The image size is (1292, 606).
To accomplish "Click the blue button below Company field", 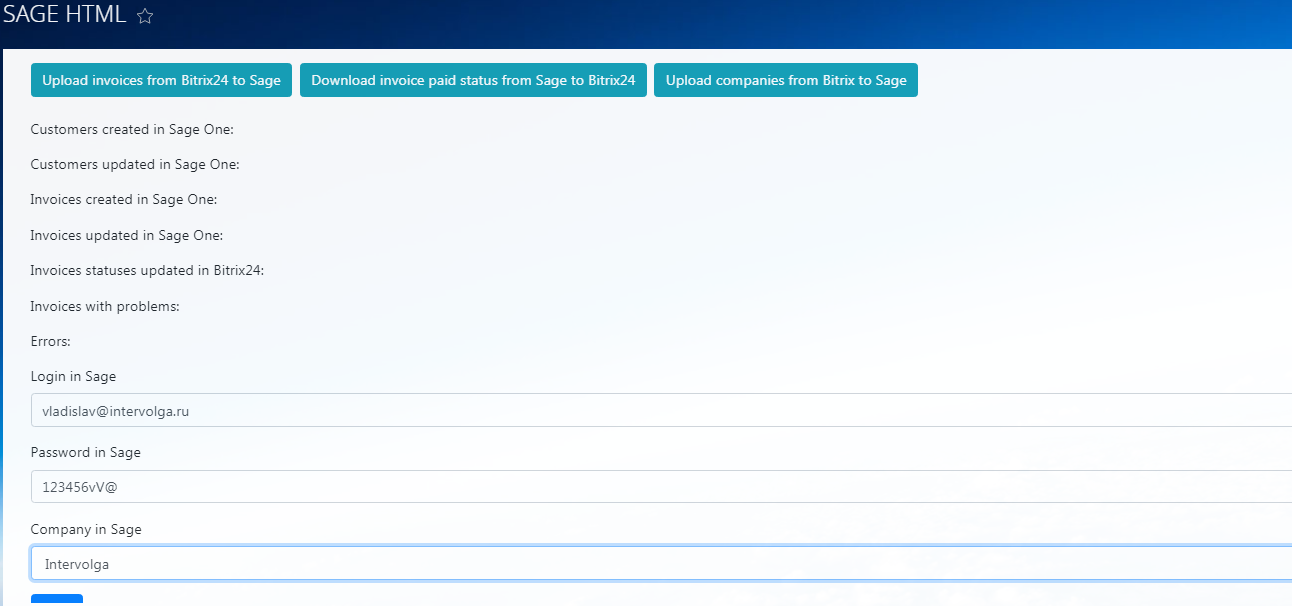I will [x=57, y=600].
